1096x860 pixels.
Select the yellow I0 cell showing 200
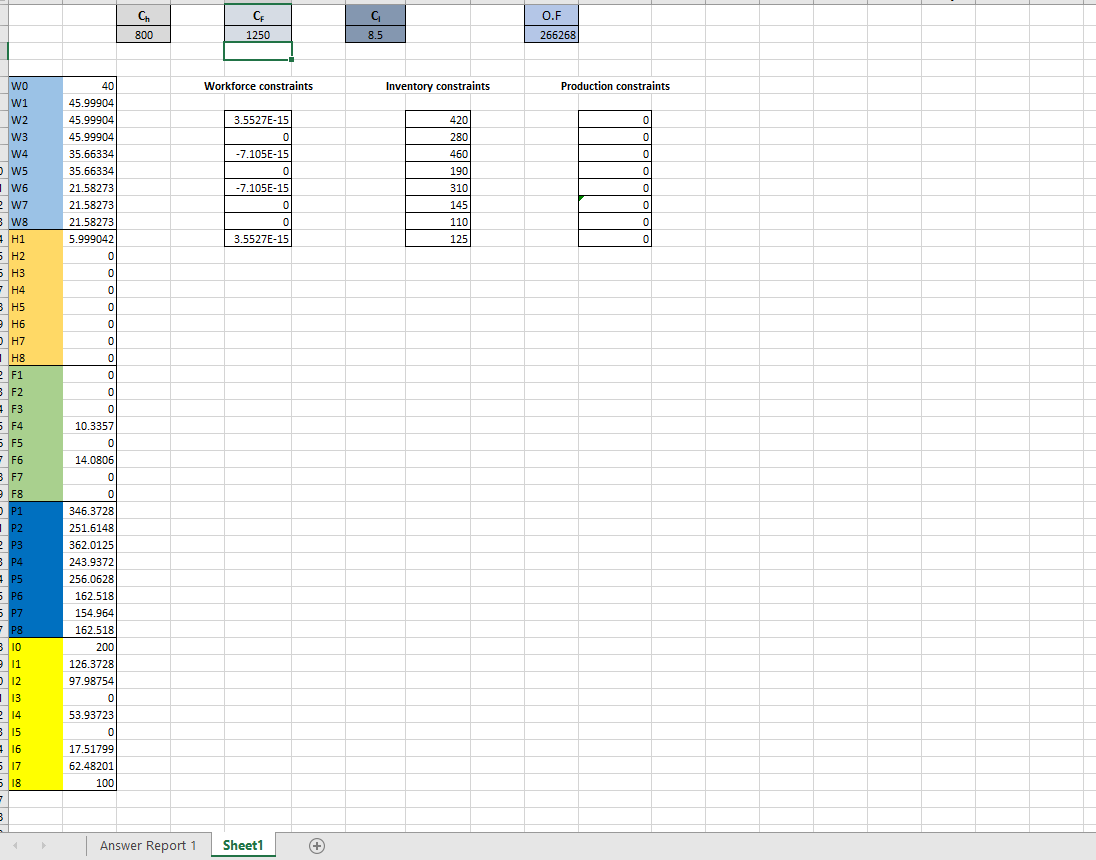pos(88,647)
